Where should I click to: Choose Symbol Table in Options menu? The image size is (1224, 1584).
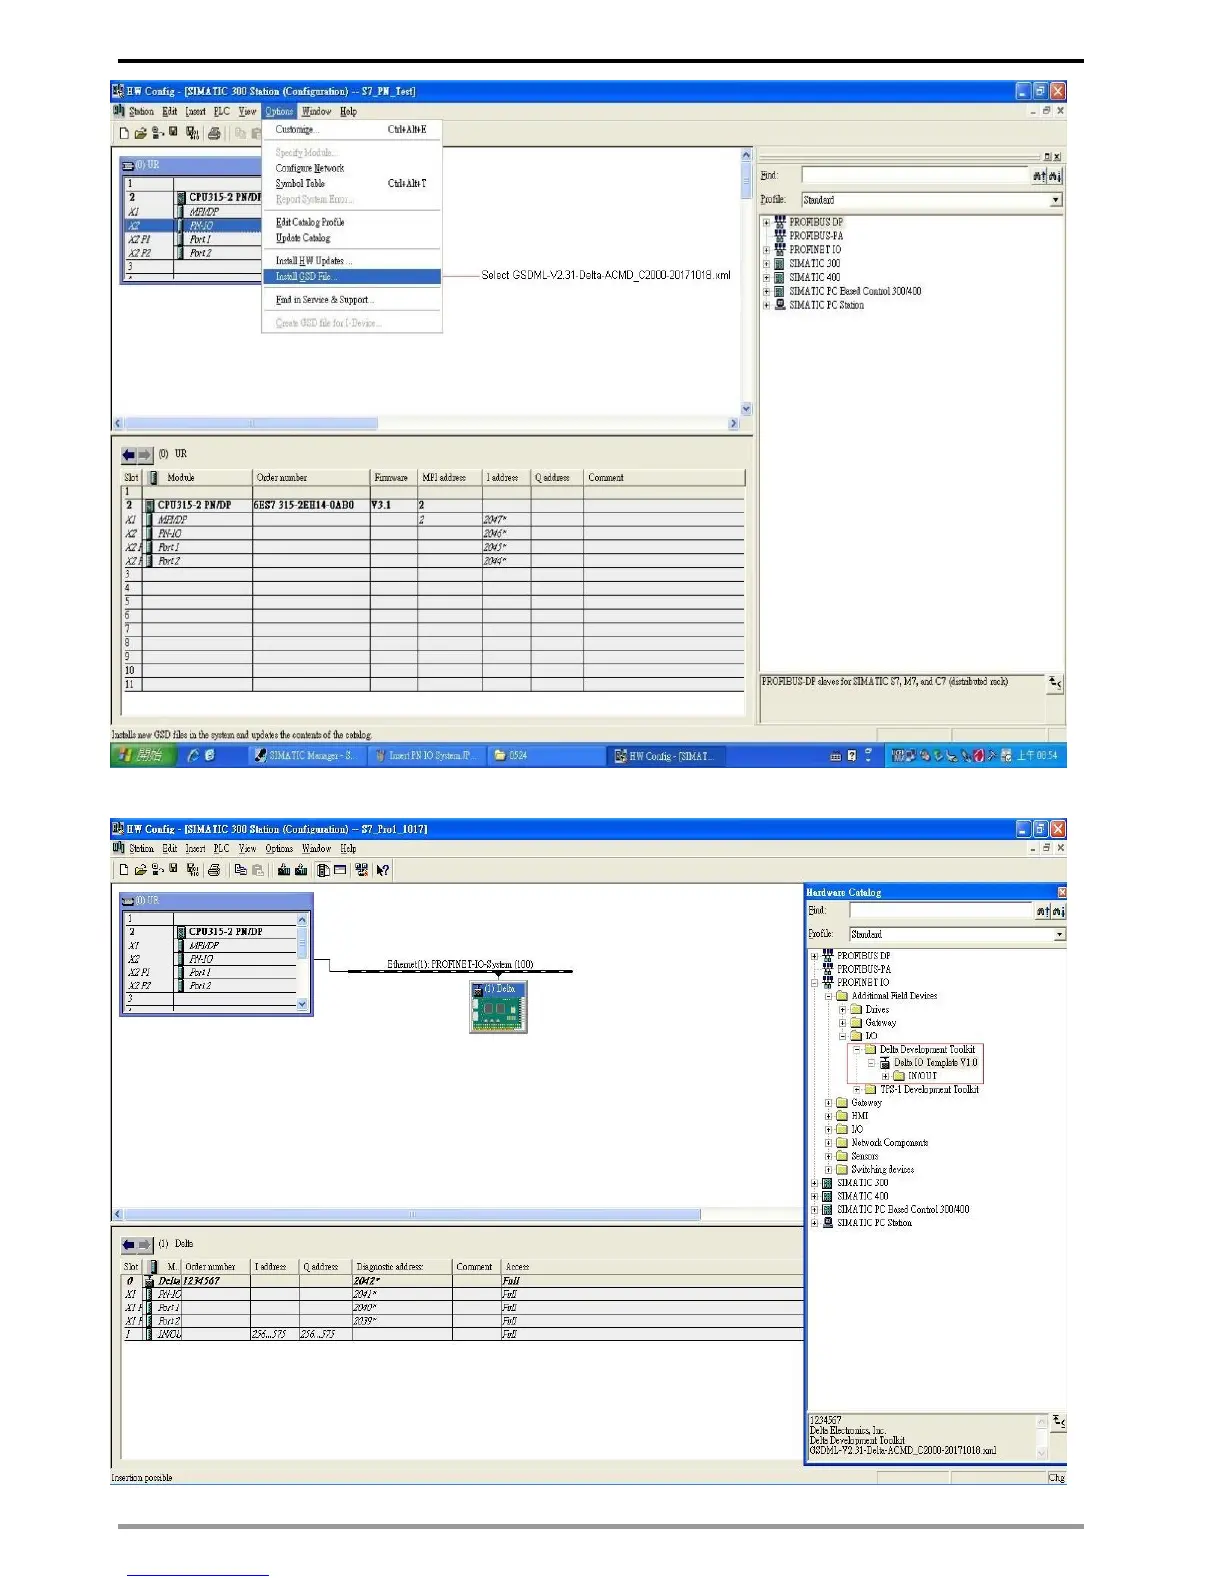[352, 184]
